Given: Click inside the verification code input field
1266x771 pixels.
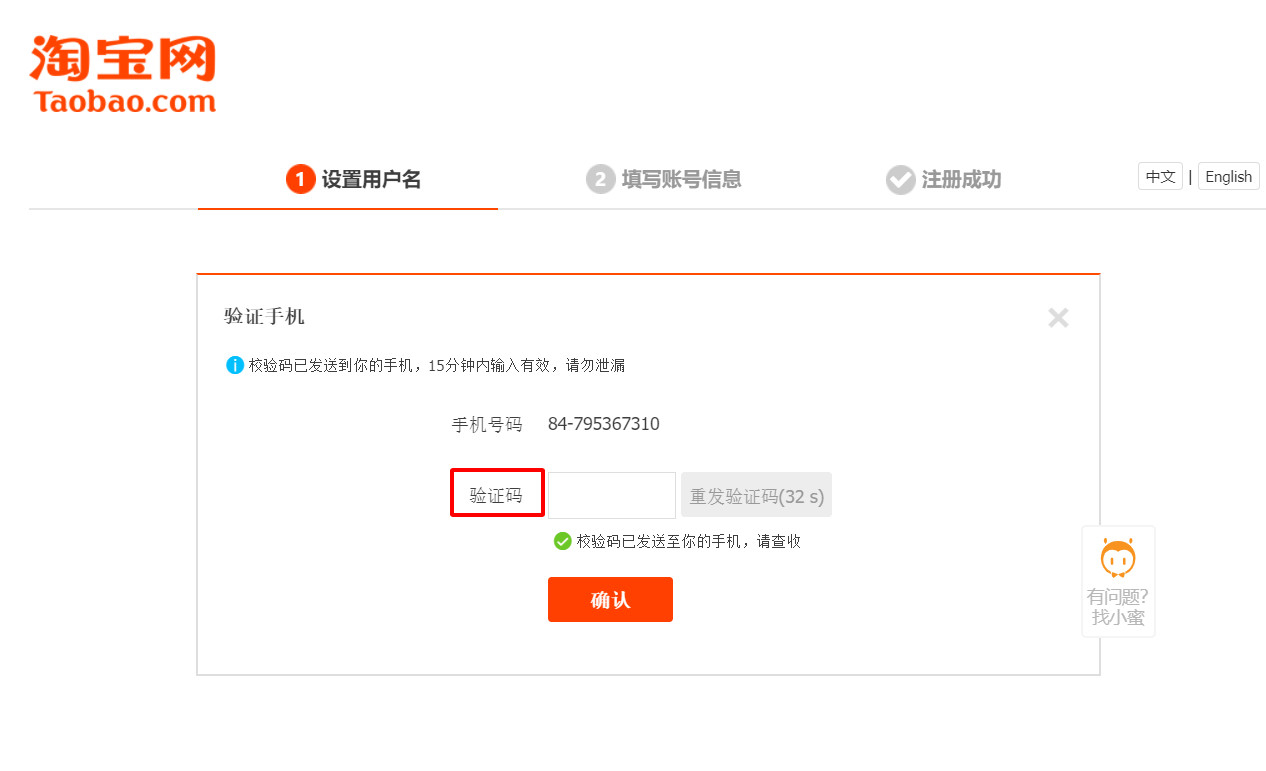Looking at the screenshot, I should point(611,494).
